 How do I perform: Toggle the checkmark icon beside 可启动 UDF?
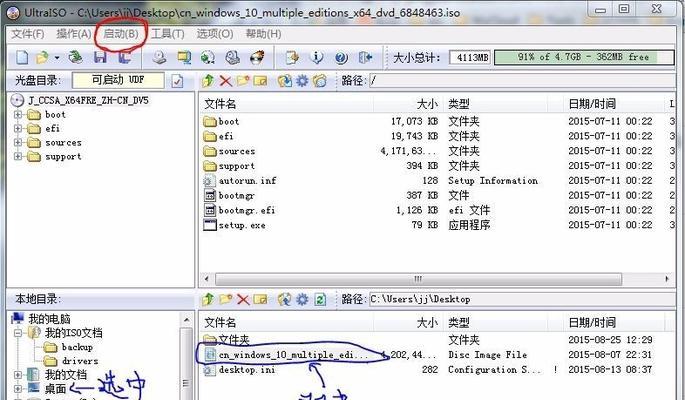[x=177, y=81]
